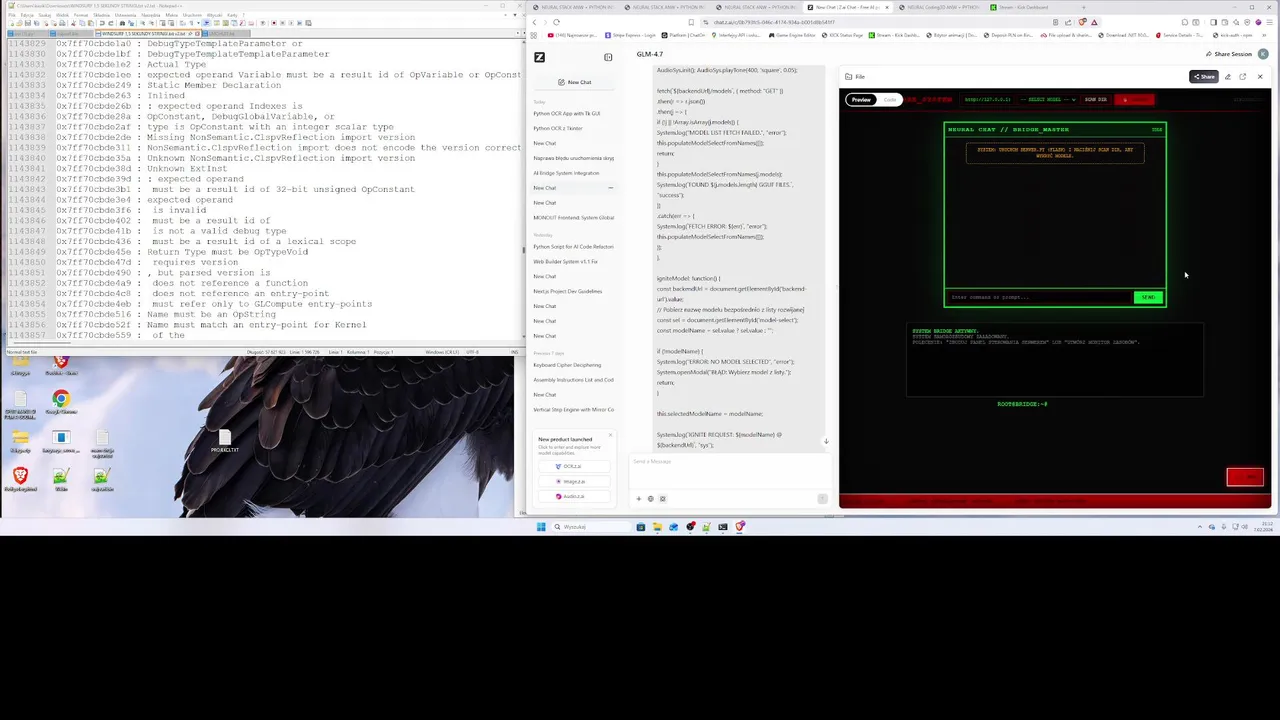
Task: Click the 'Enter command or prompt' field
Action: click(1039, 297)
